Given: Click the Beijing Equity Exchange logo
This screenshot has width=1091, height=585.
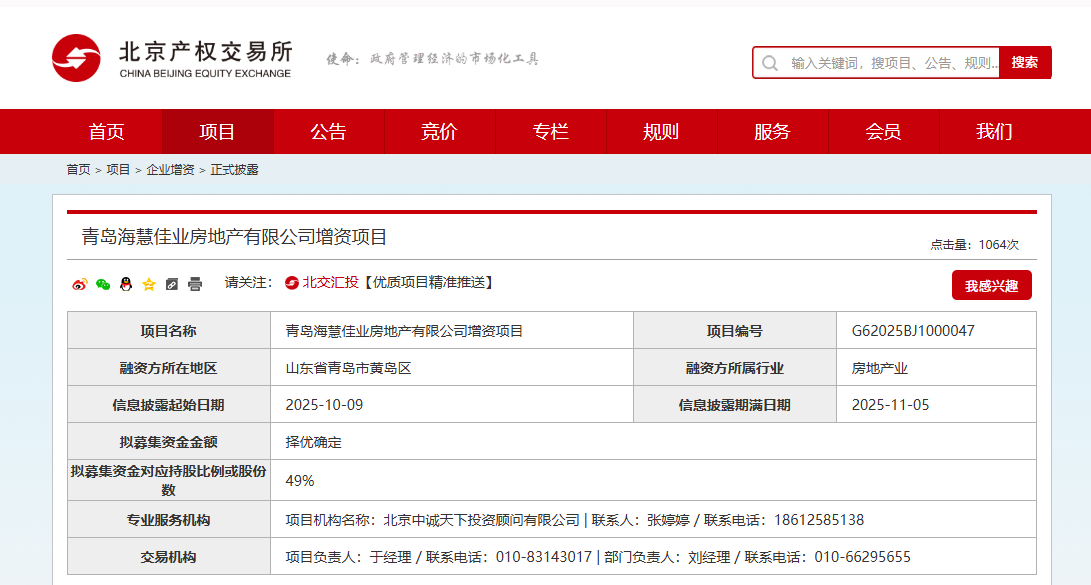Looking at the screenshot, I should pos(172,60).
